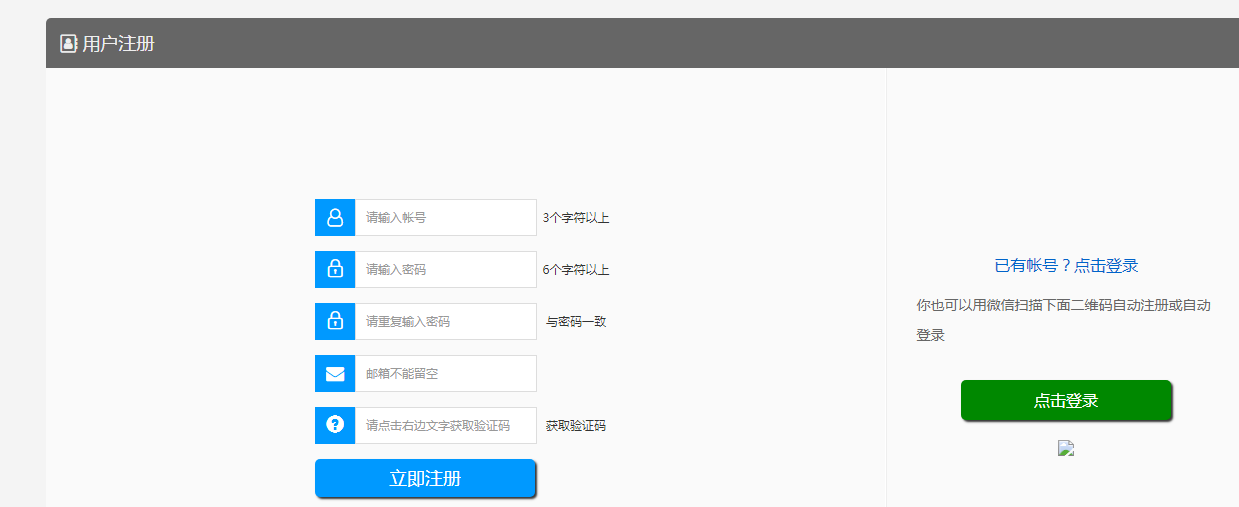The image size is (1239, 507).
Task: Click the 3个字符以上 hint text
Action: tap(575, 218)
